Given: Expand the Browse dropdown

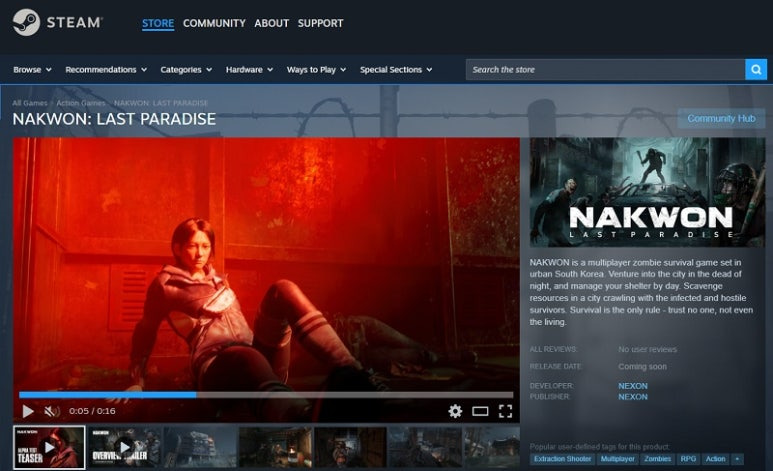Looking at the screenshot, I should (x=32, y=70).
